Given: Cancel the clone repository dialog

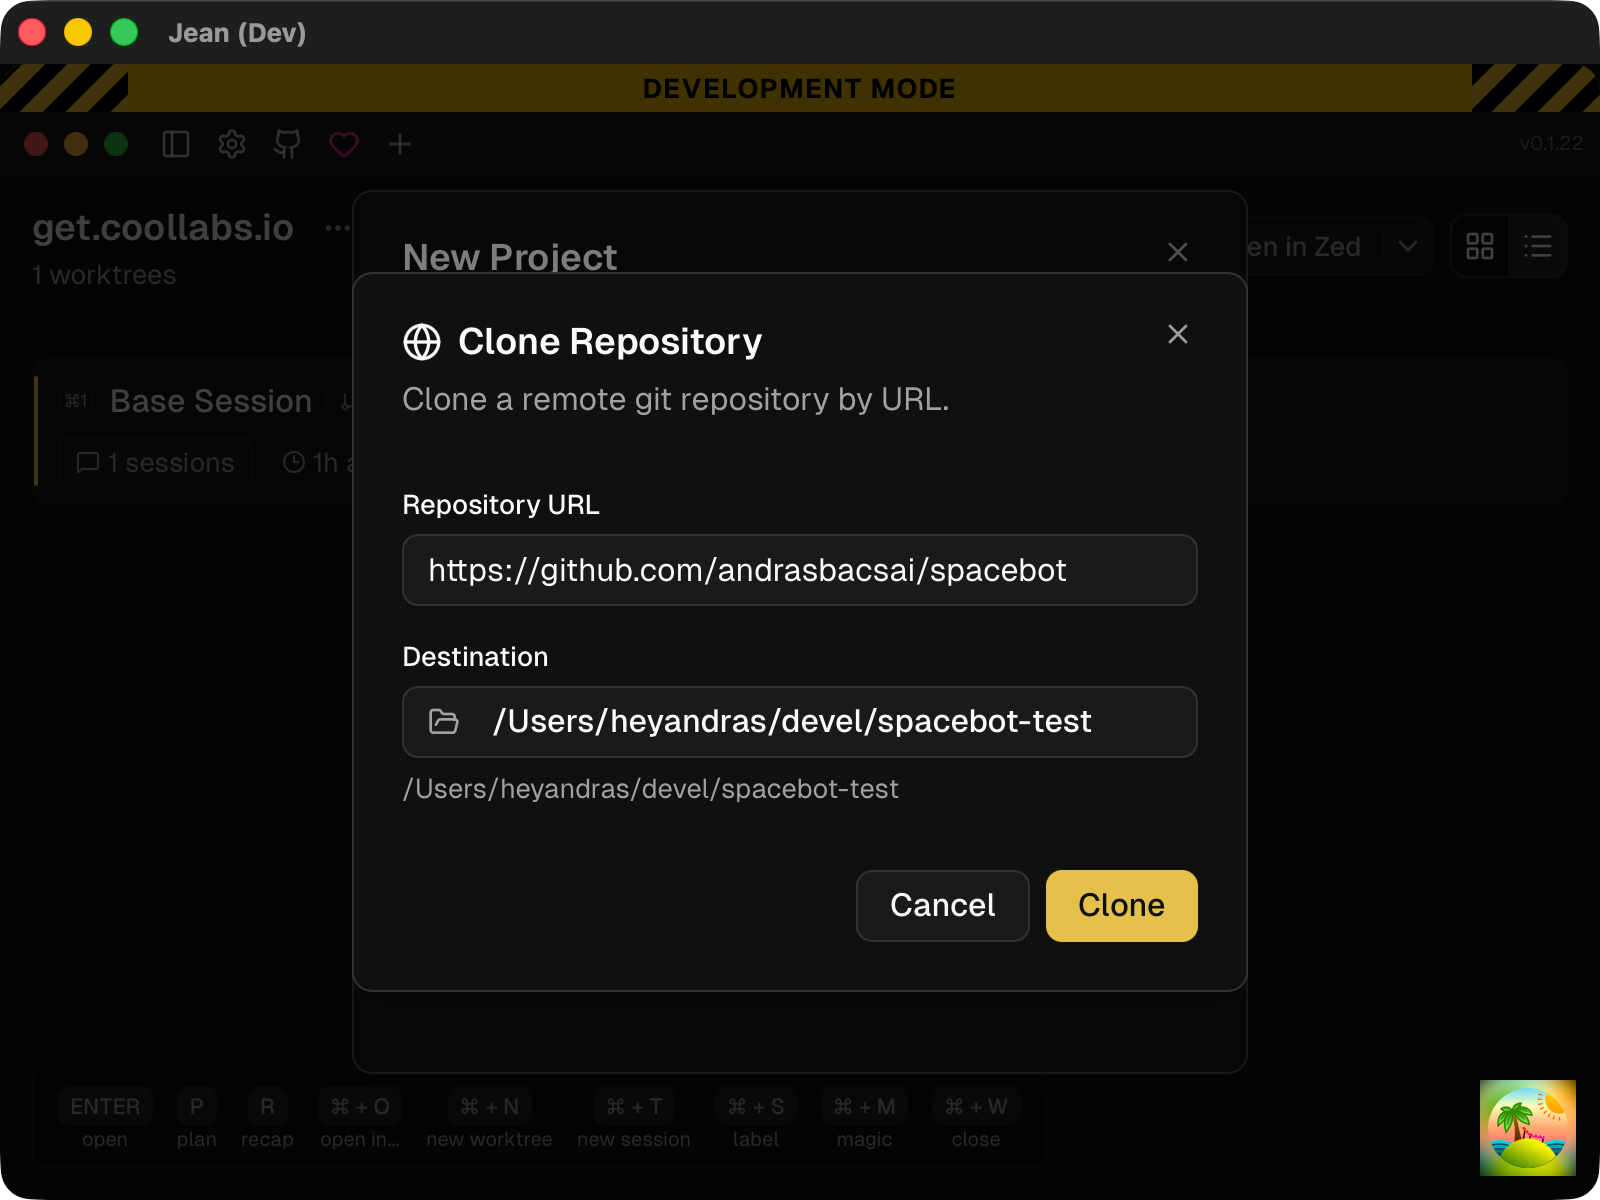Looking at the screenshot, I should (942, 905).
